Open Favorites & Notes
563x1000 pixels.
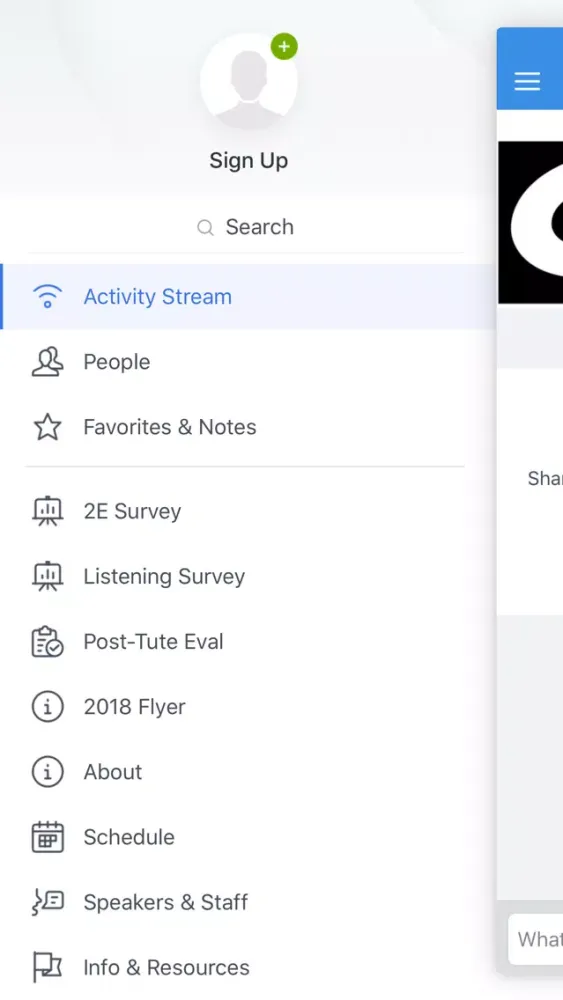(x=248, y=427)
